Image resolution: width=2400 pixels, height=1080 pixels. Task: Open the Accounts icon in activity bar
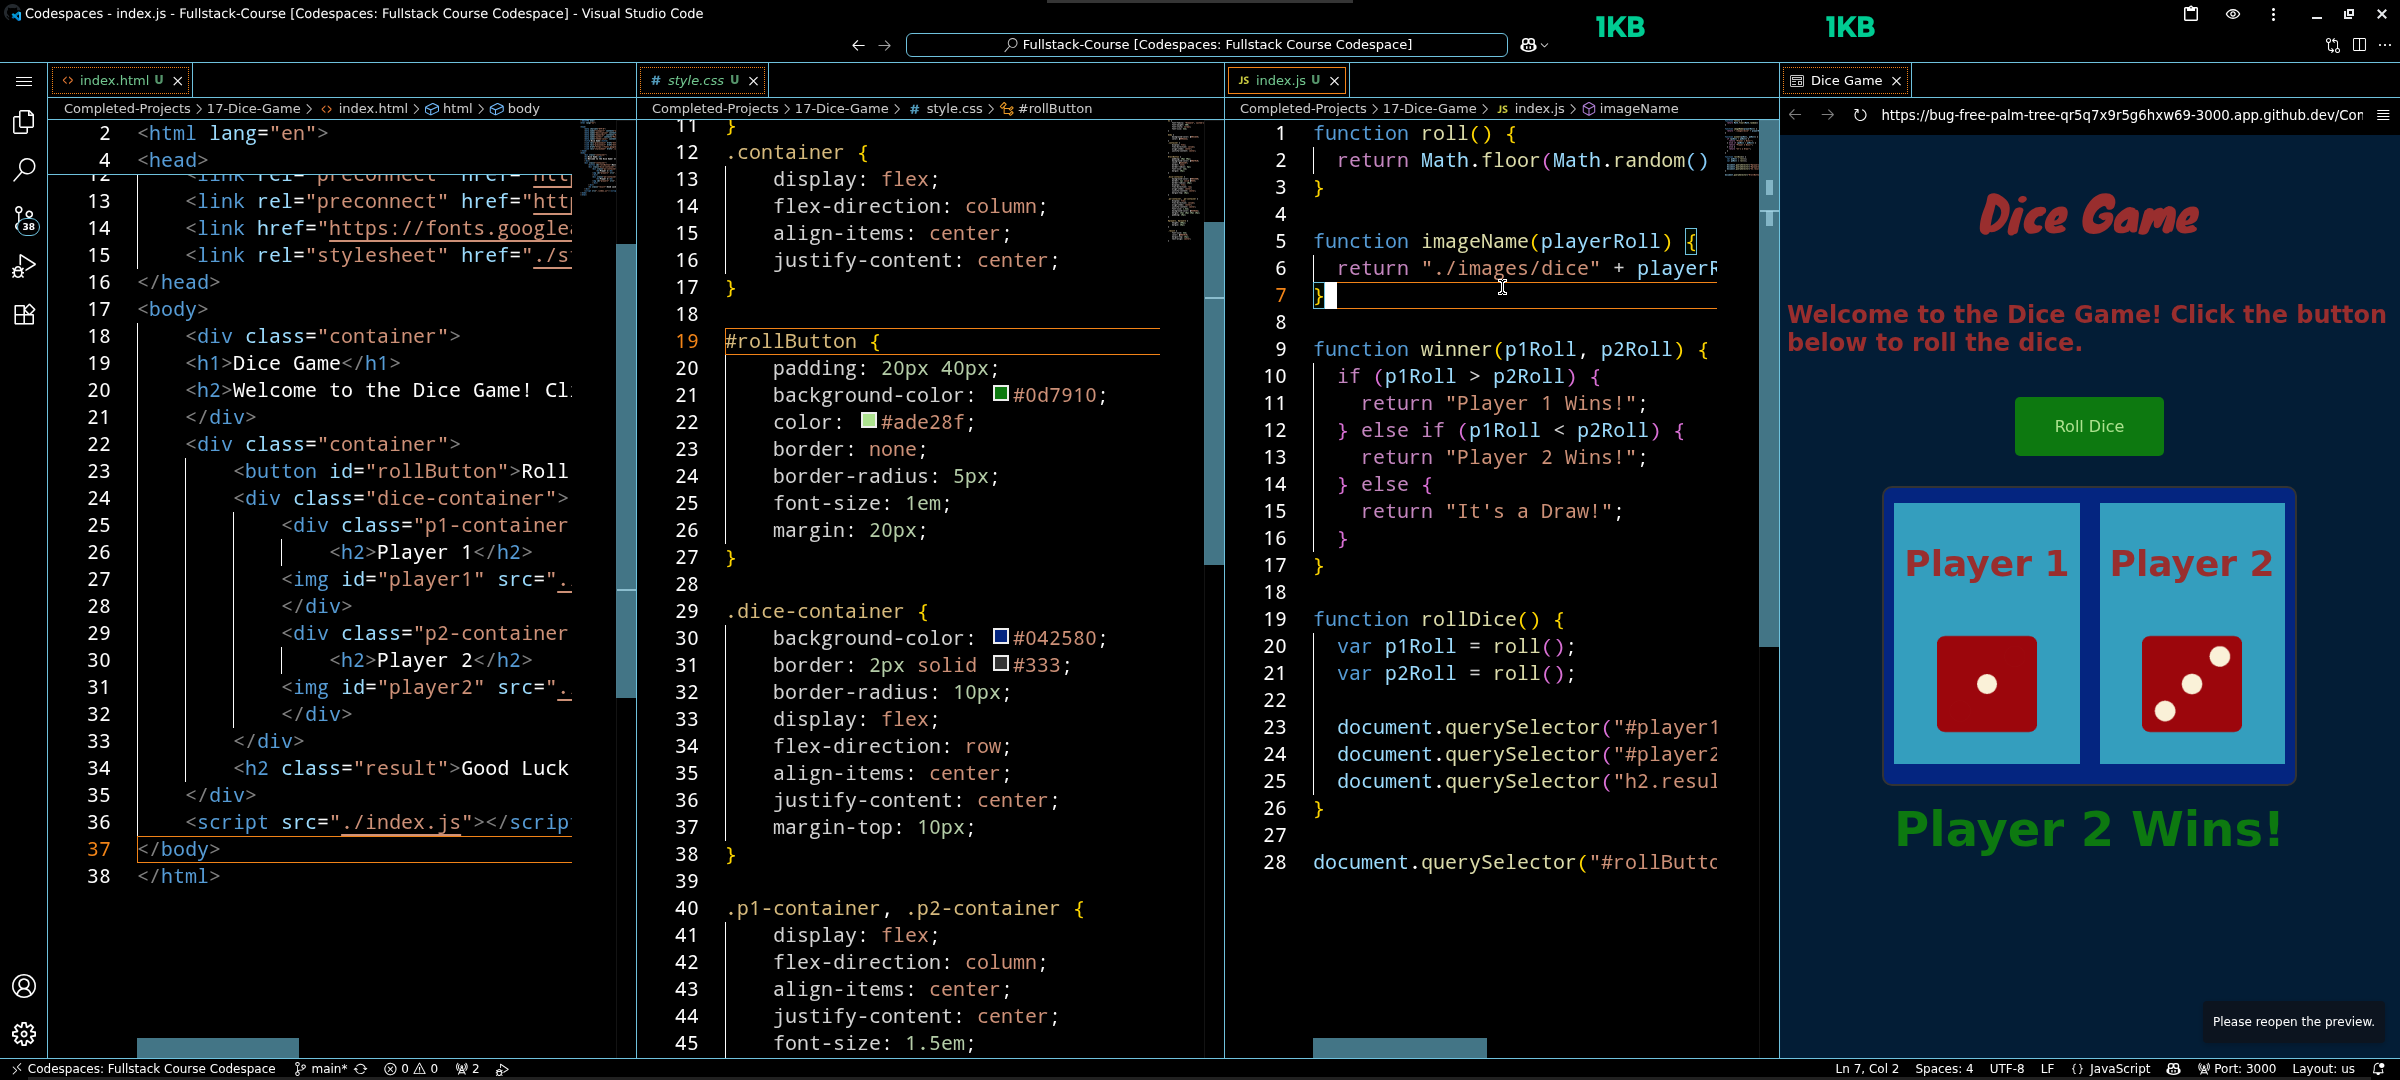24,986
